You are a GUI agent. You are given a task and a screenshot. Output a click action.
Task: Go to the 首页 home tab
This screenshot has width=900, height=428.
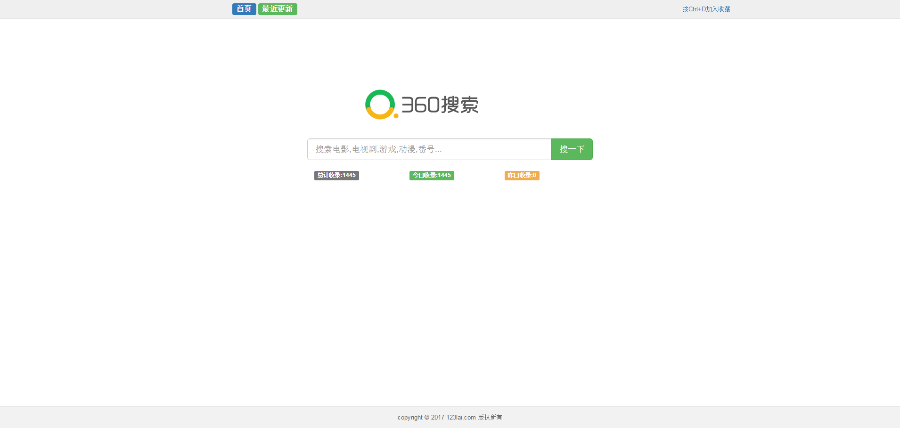coord(243,9)
